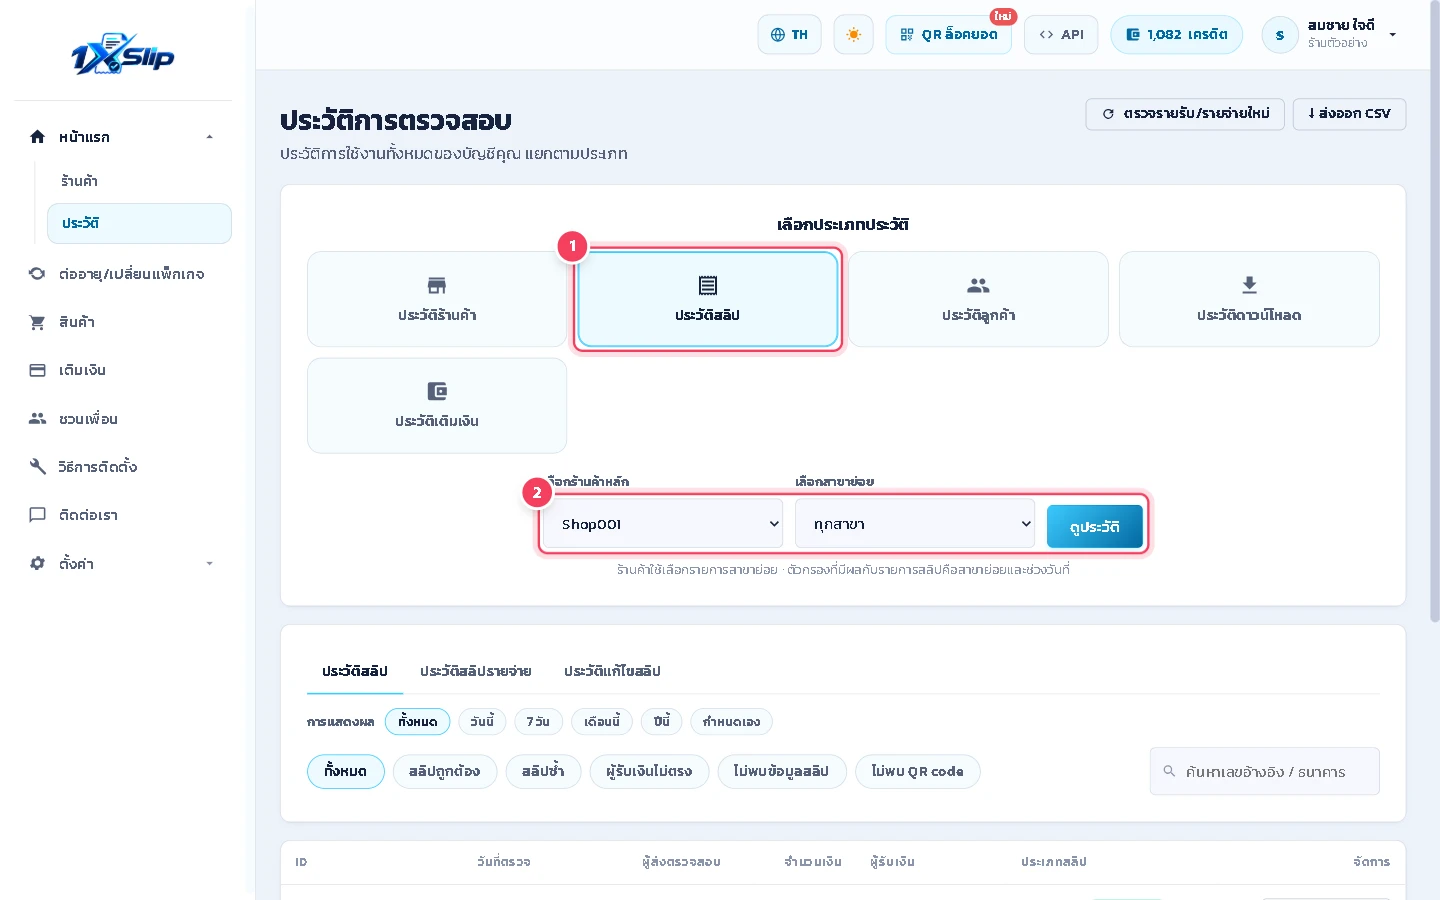Image resolution: width=1440 pixels, height=900 pixels.
Task: Click the สินค้า cart icon
Action: coord(37,322)
